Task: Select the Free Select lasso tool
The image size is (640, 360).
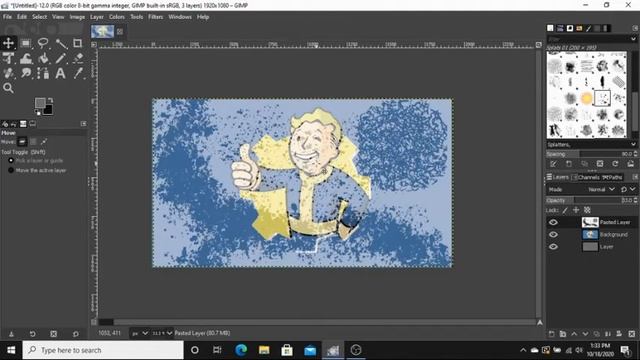Action: coord(43,43)
